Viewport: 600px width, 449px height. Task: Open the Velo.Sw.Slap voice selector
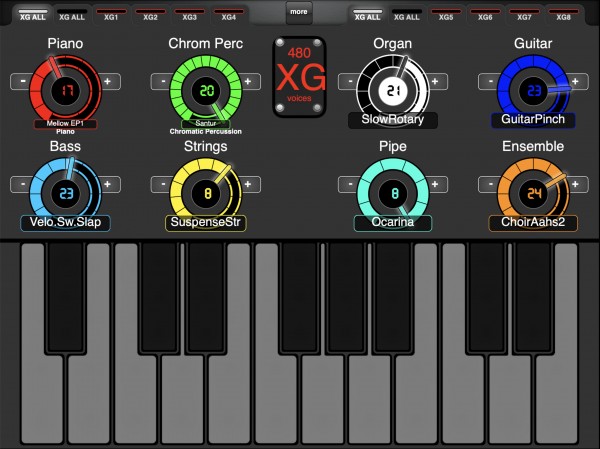[65, 223]
